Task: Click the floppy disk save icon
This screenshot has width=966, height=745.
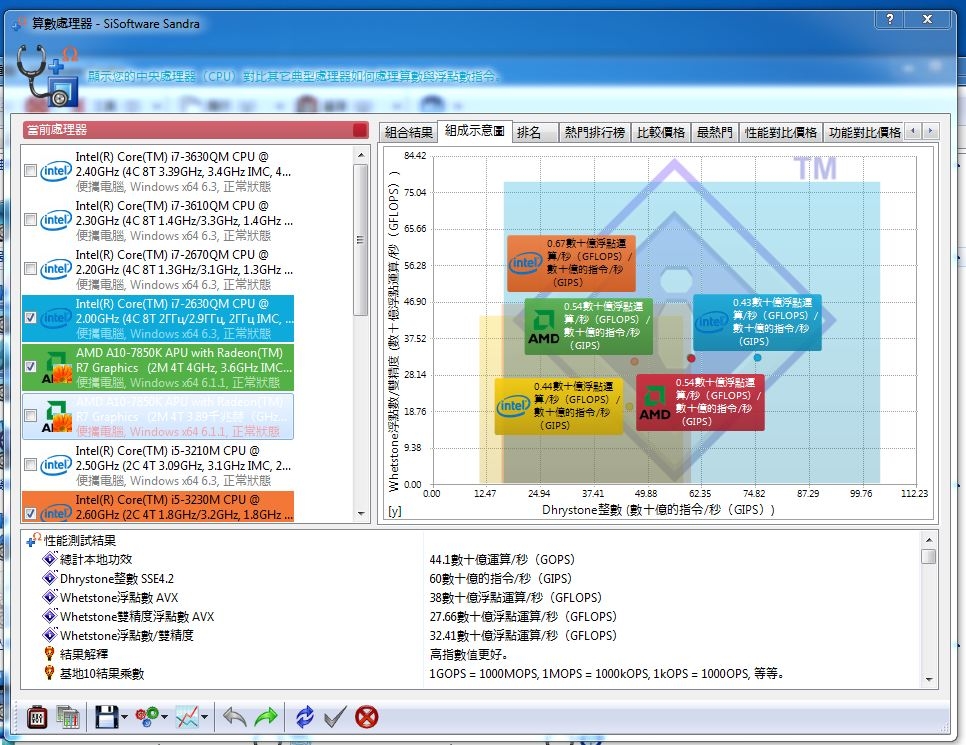Action: point(107,717)
